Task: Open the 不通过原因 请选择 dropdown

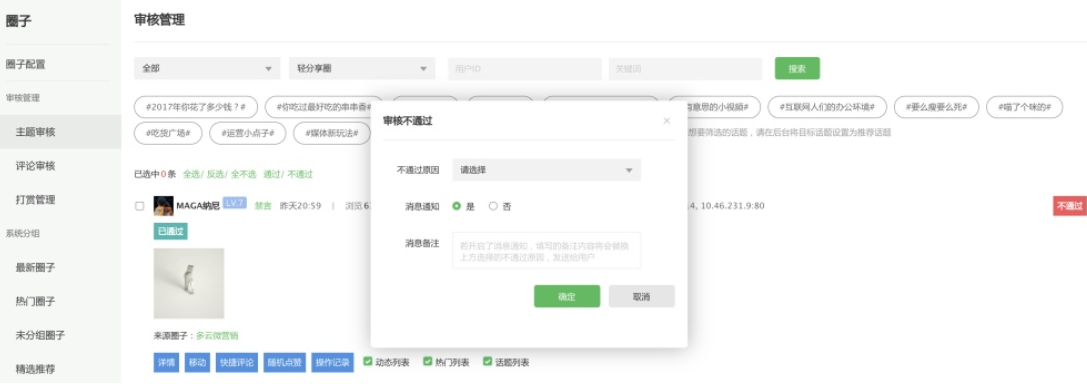Action: (x=546, y=170)
